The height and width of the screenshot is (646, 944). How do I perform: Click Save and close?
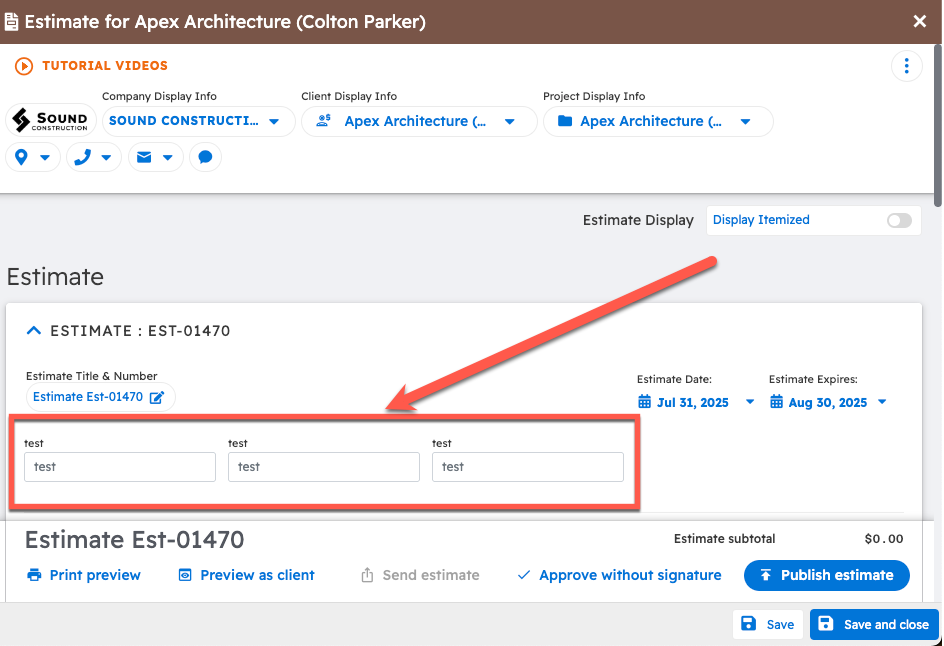873,624
